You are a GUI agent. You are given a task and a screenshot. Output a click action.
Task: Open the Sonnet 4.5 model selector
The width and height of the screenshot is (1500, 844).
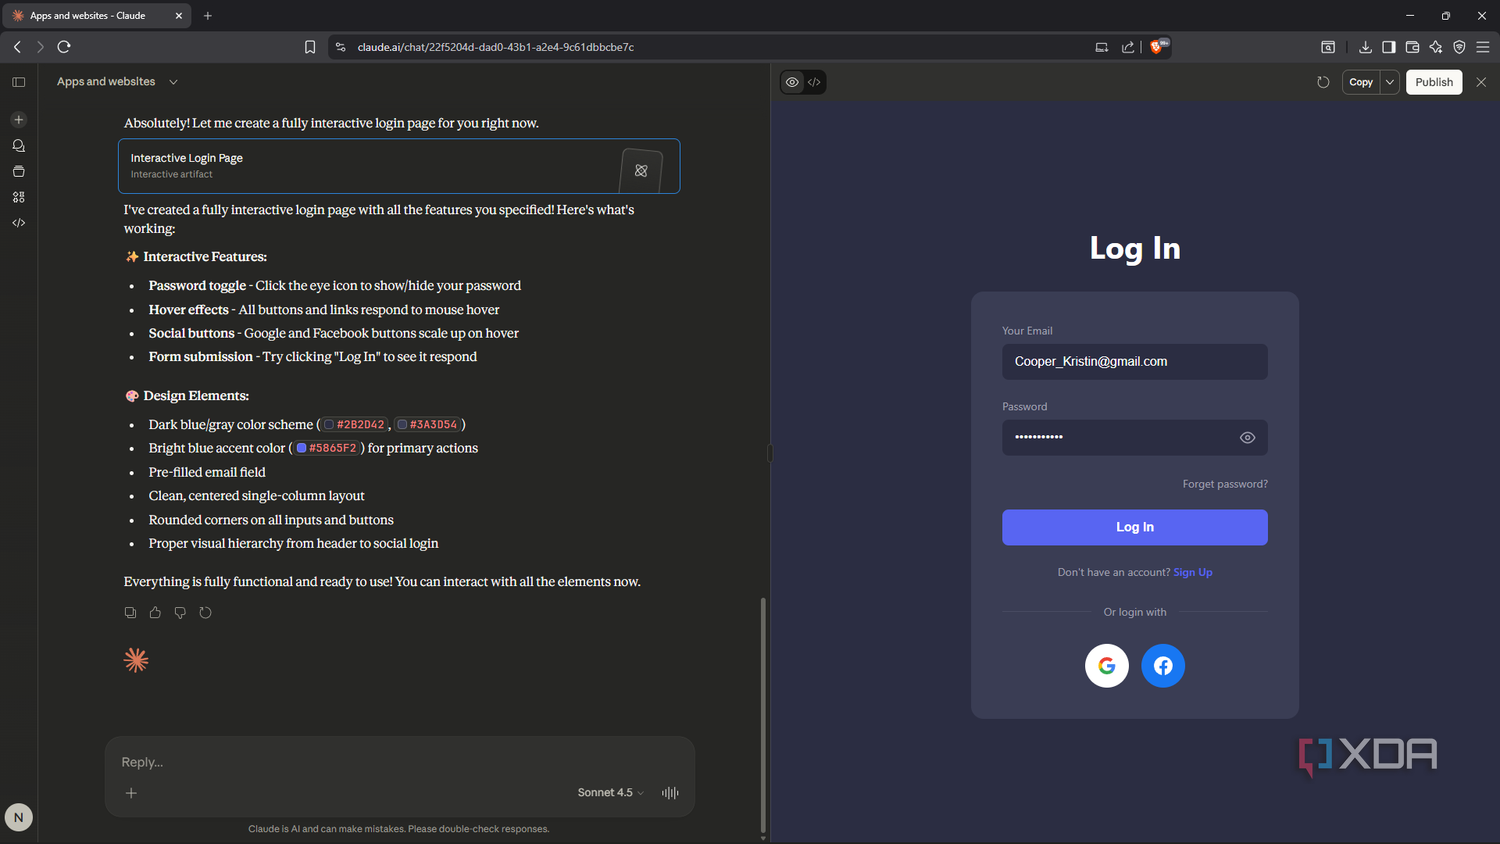[610, 792]
